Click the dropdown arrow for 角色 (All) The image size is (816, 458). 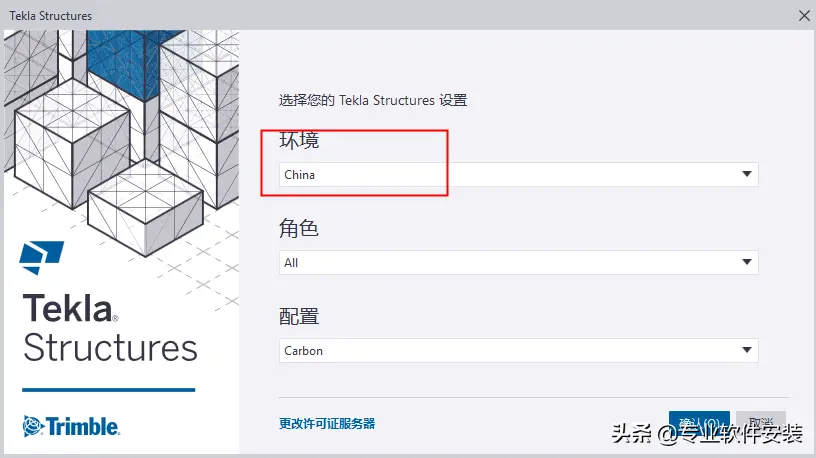click(x=747, y=262)
